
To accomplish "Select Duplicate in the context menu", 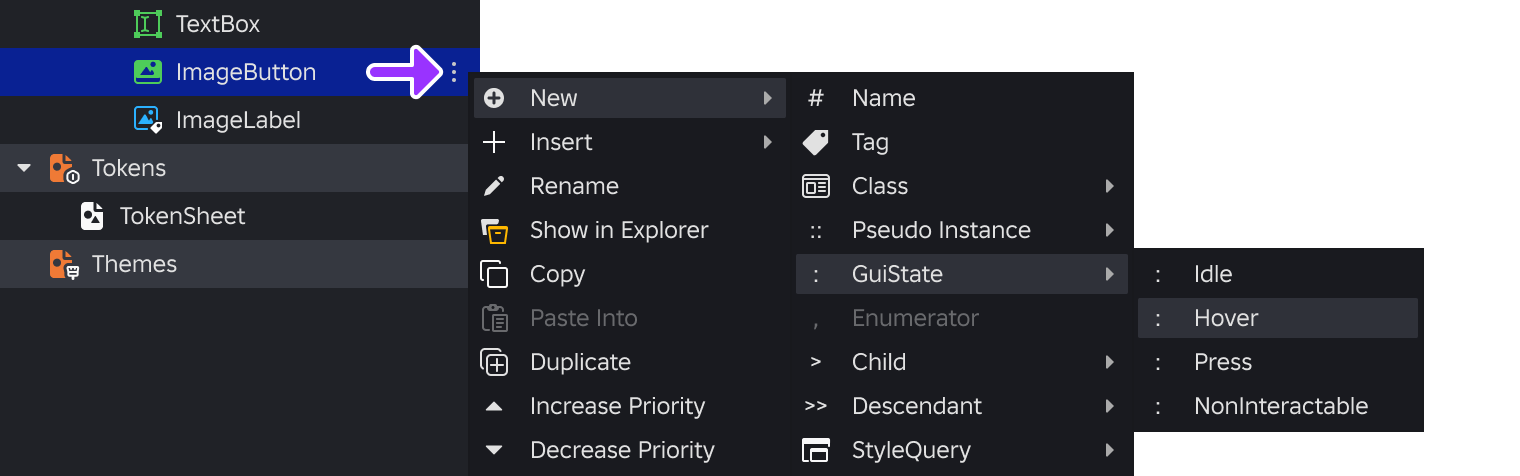I will 629,362.
